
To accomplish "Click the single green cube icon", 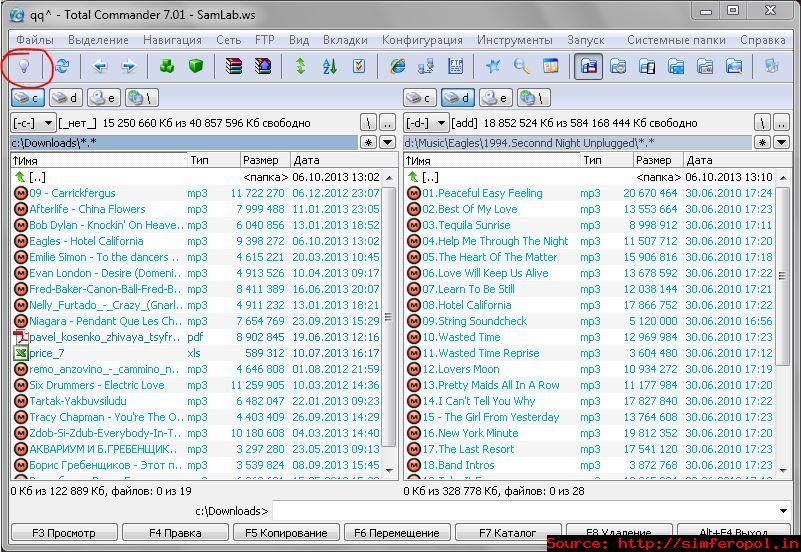I will click(196, 66).
